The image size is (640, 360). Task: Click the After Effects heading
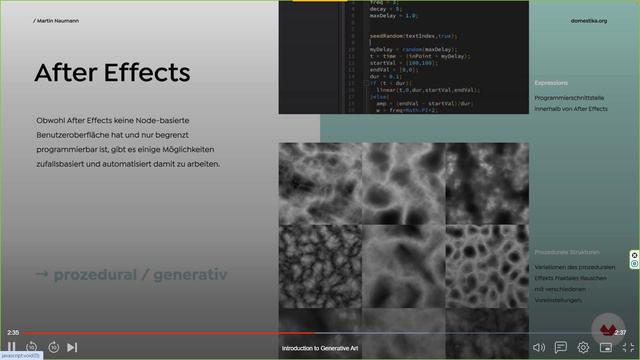(x=112, y=73)
